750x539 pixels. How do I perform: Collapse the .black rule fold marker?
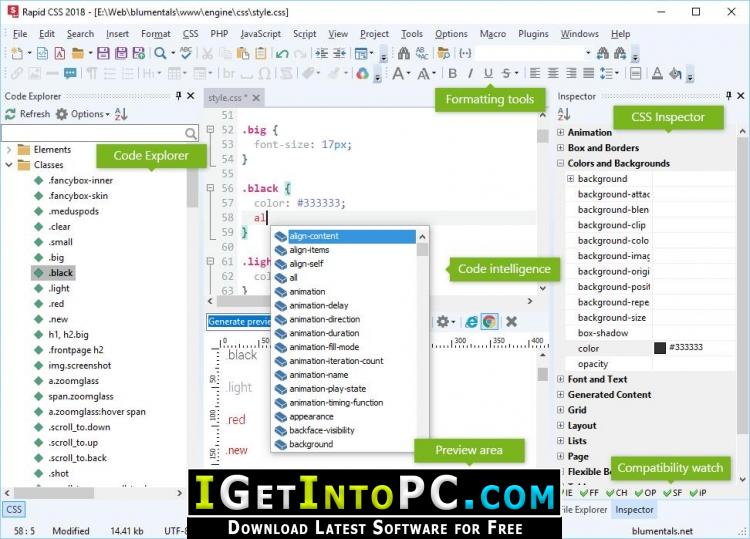click(210, 188)
